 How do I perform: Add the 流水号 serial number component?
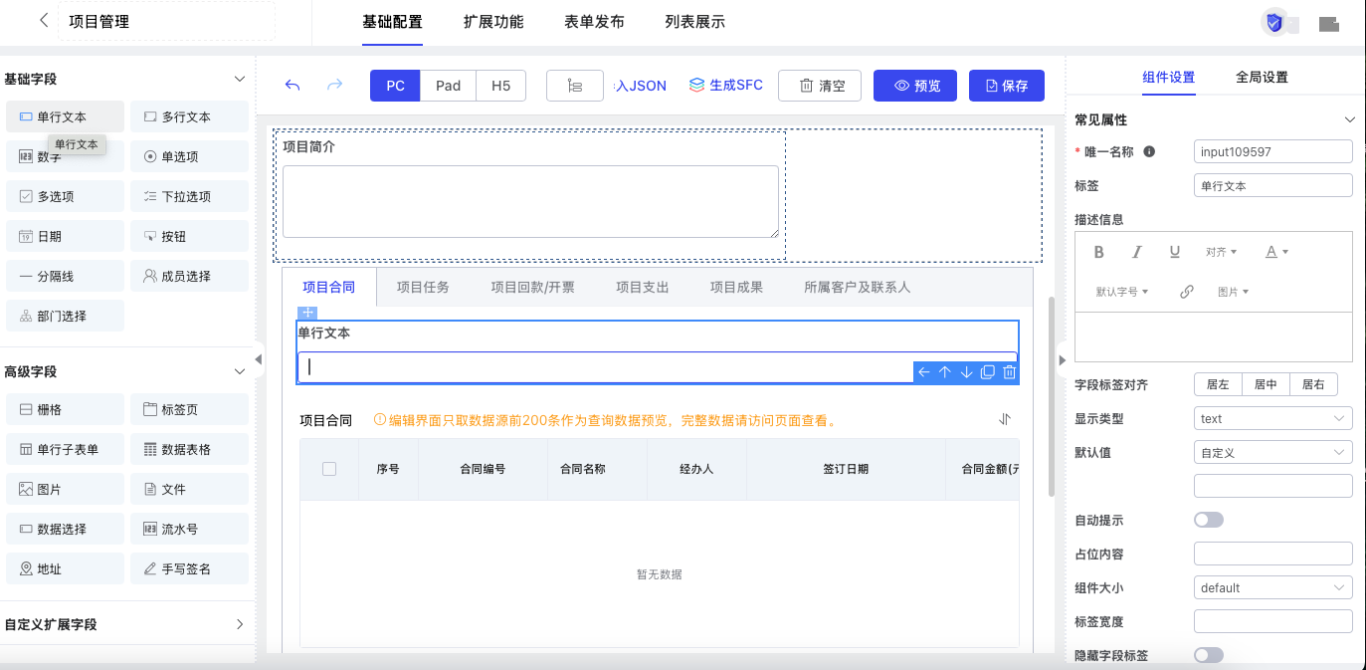tap(189, 529)
